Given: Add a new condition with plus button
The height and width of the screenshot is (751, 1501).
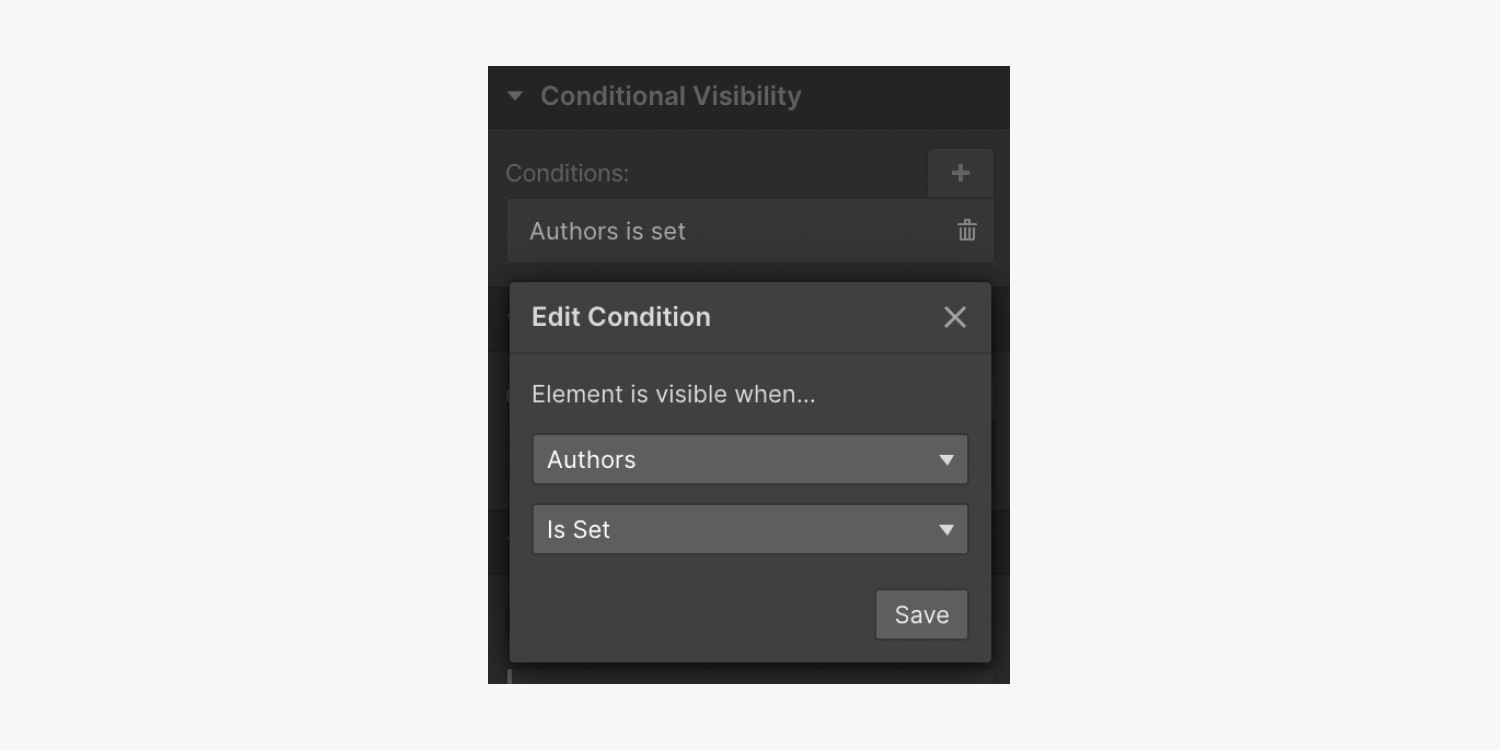Looking at the screenshot, I should tap(960, 173).
